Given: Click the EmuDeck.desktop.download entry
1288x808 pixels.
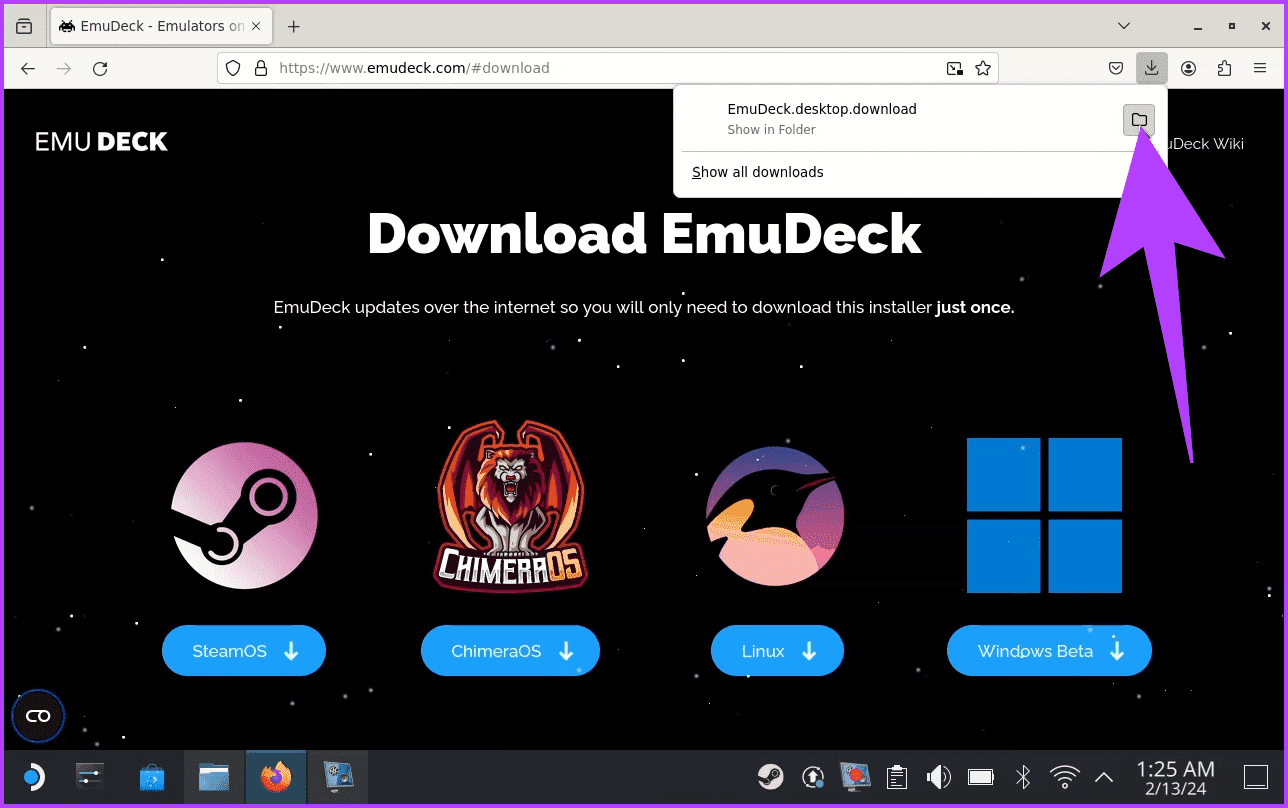Looking at the screenshot, I should click(898, 119).
